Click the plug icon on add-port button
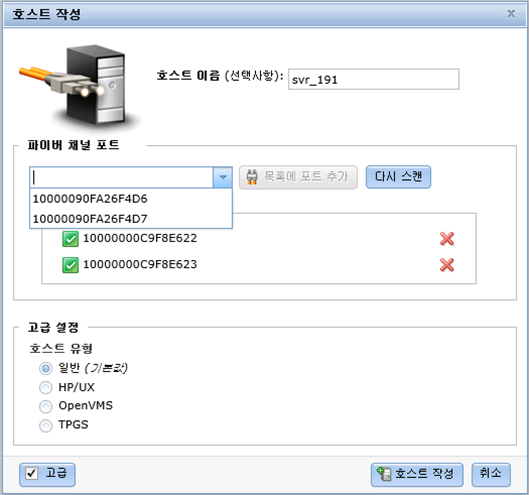The height and width of the screenshot is (495, 529). coord(252,177)
